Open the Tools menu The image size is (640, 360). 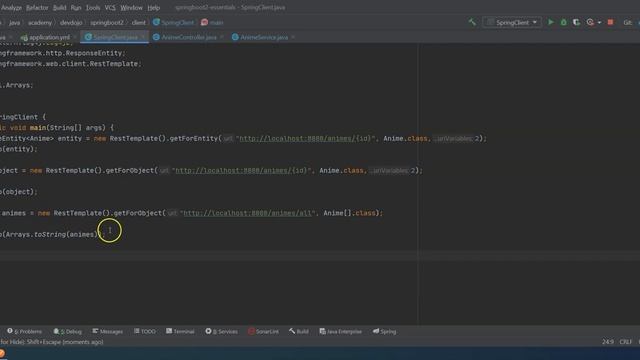point(93,8)
